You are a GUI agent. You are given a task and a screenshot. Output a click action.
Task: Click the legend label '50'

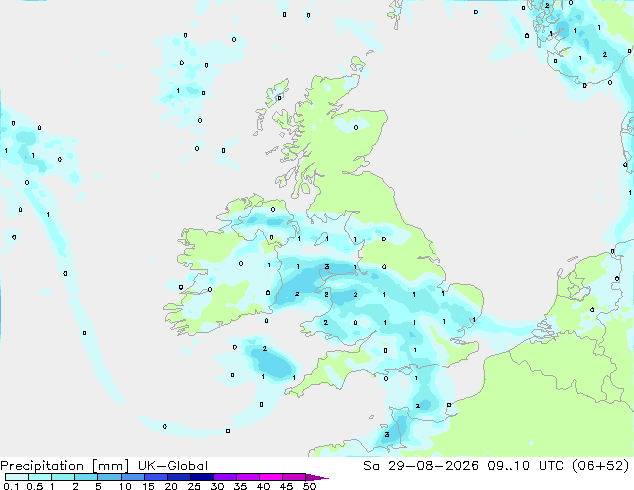[309, 486]
